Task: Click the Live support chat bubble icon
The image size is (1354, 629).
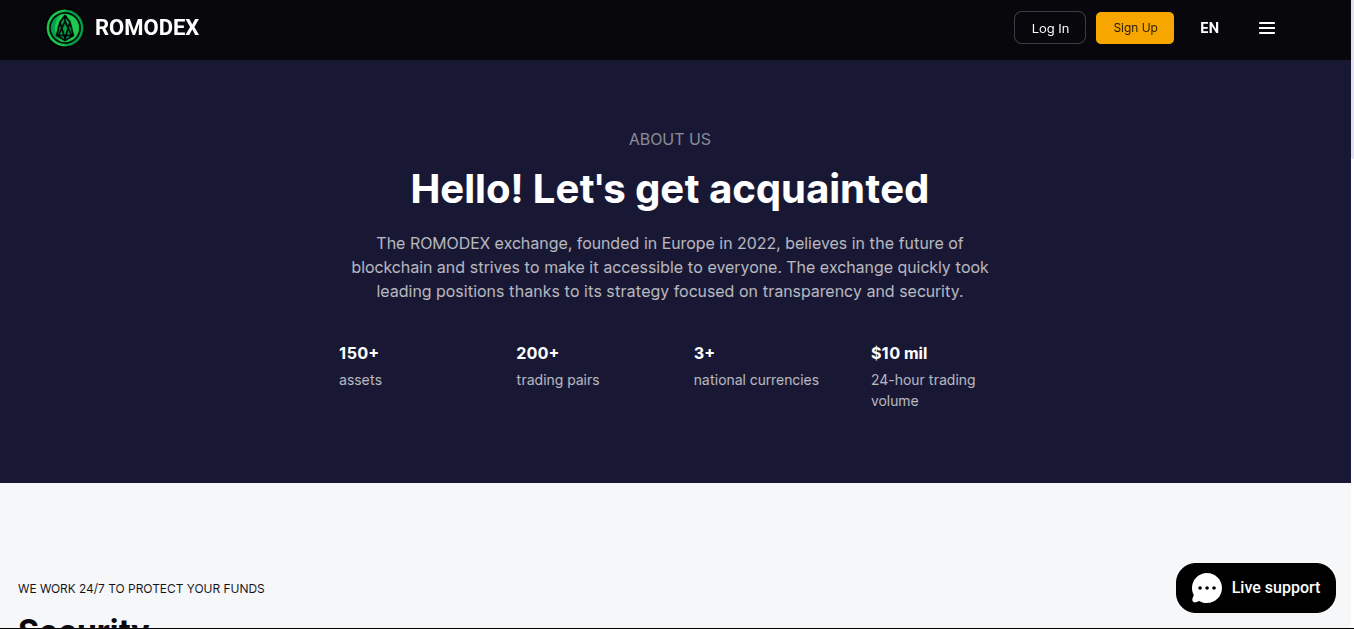Action: tap(1207, 588)
